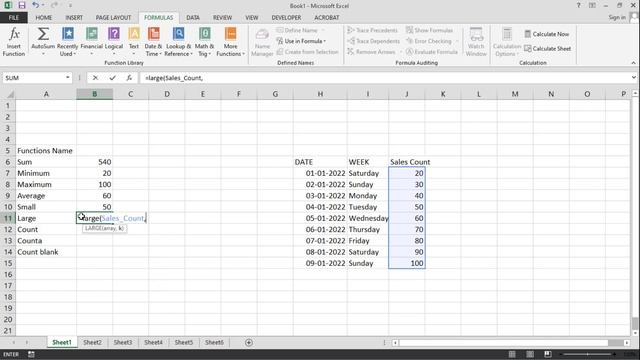
Task: Open Lookup & Reference functions
Action: coord(178,42)
